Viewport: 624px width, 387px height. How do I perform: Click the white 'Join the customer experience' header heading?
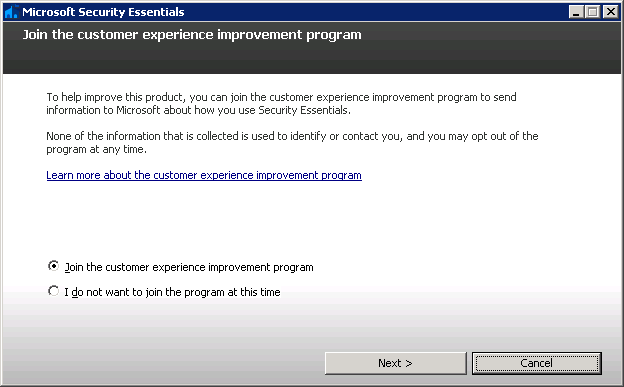click(192, 35)
